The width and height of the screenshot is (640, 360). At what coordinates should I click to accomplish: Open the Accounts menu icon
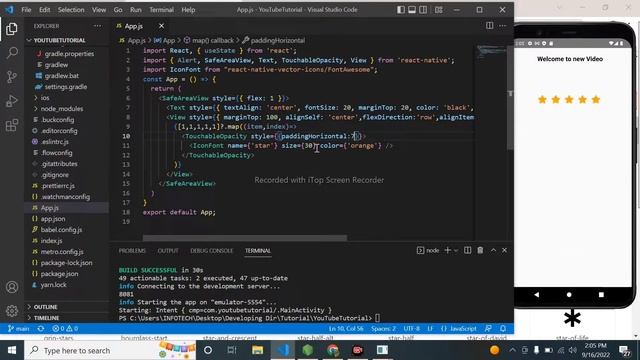[x=12, y=287]
